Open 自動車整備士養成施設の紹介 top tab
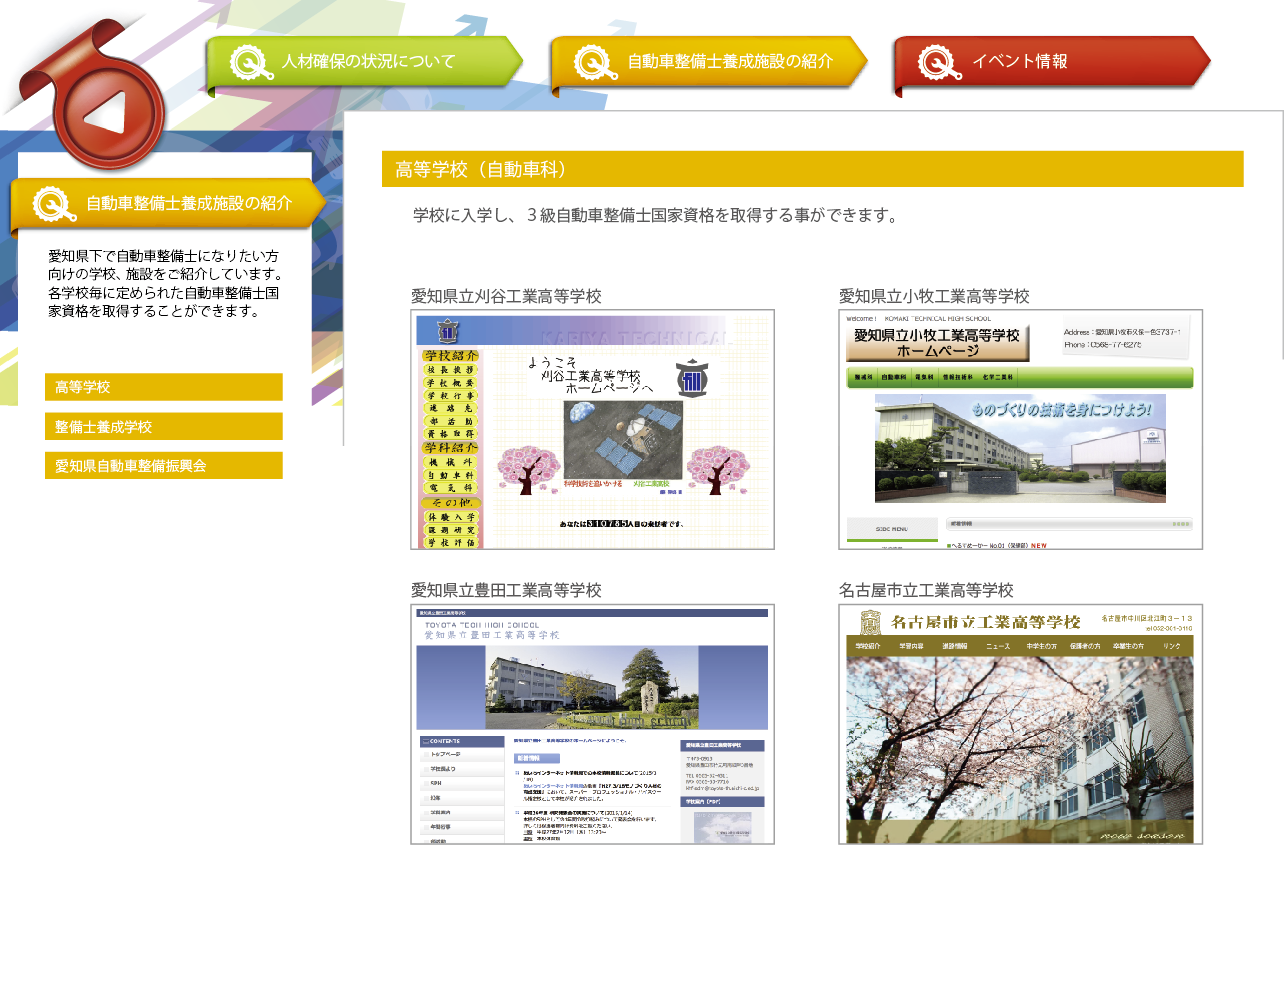This screenshot has width=1284, height=1000. 709,62
